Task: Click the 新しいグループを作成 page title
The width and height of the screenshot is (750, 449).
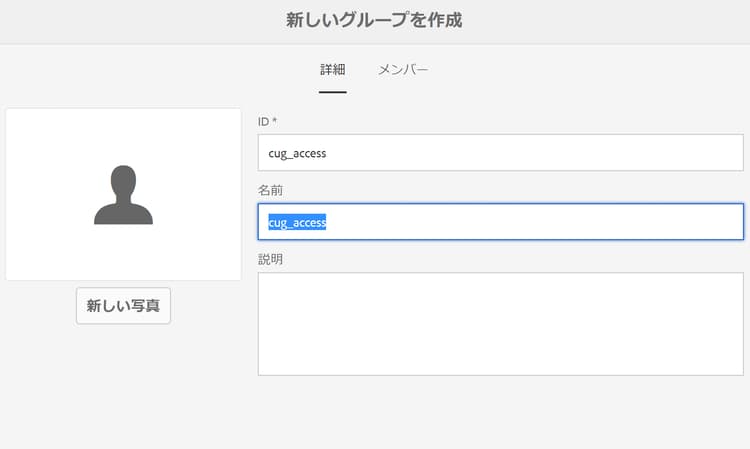Action: 374,20
